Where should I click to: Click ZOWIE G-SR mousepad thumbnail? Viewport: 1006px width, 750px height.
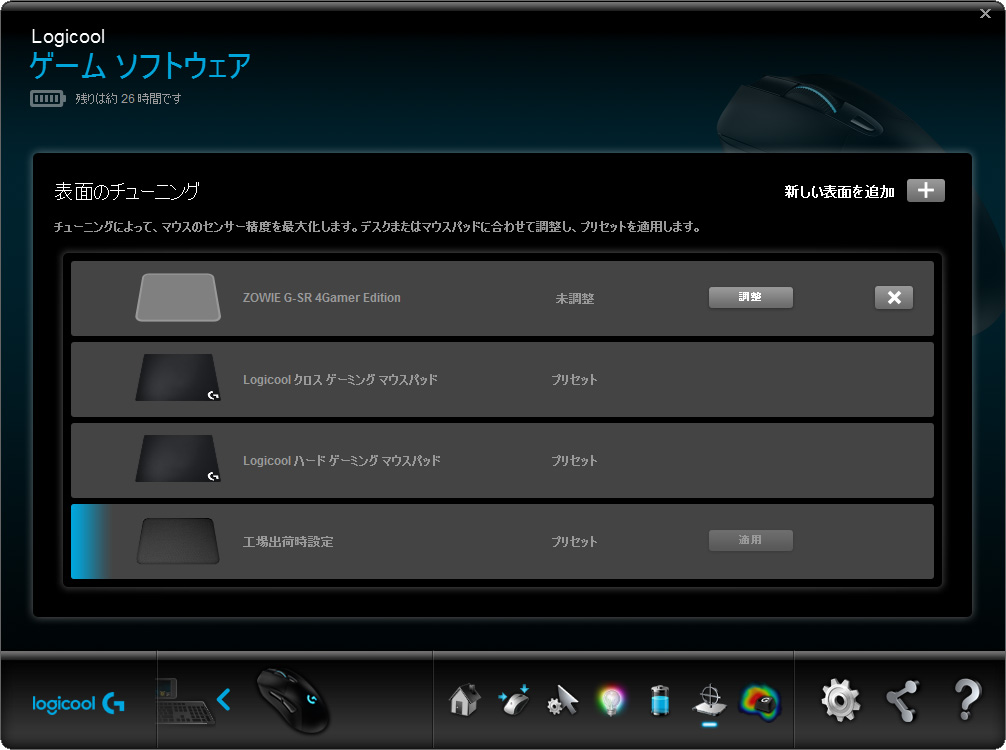coord(178,297)
